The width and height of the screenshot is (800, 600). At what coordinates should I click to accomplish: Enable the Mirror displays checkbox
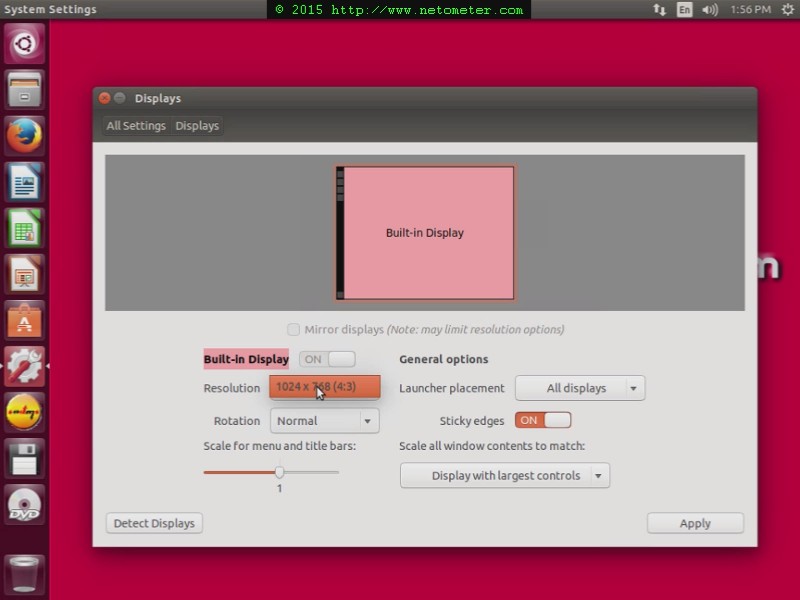(294, 329)
